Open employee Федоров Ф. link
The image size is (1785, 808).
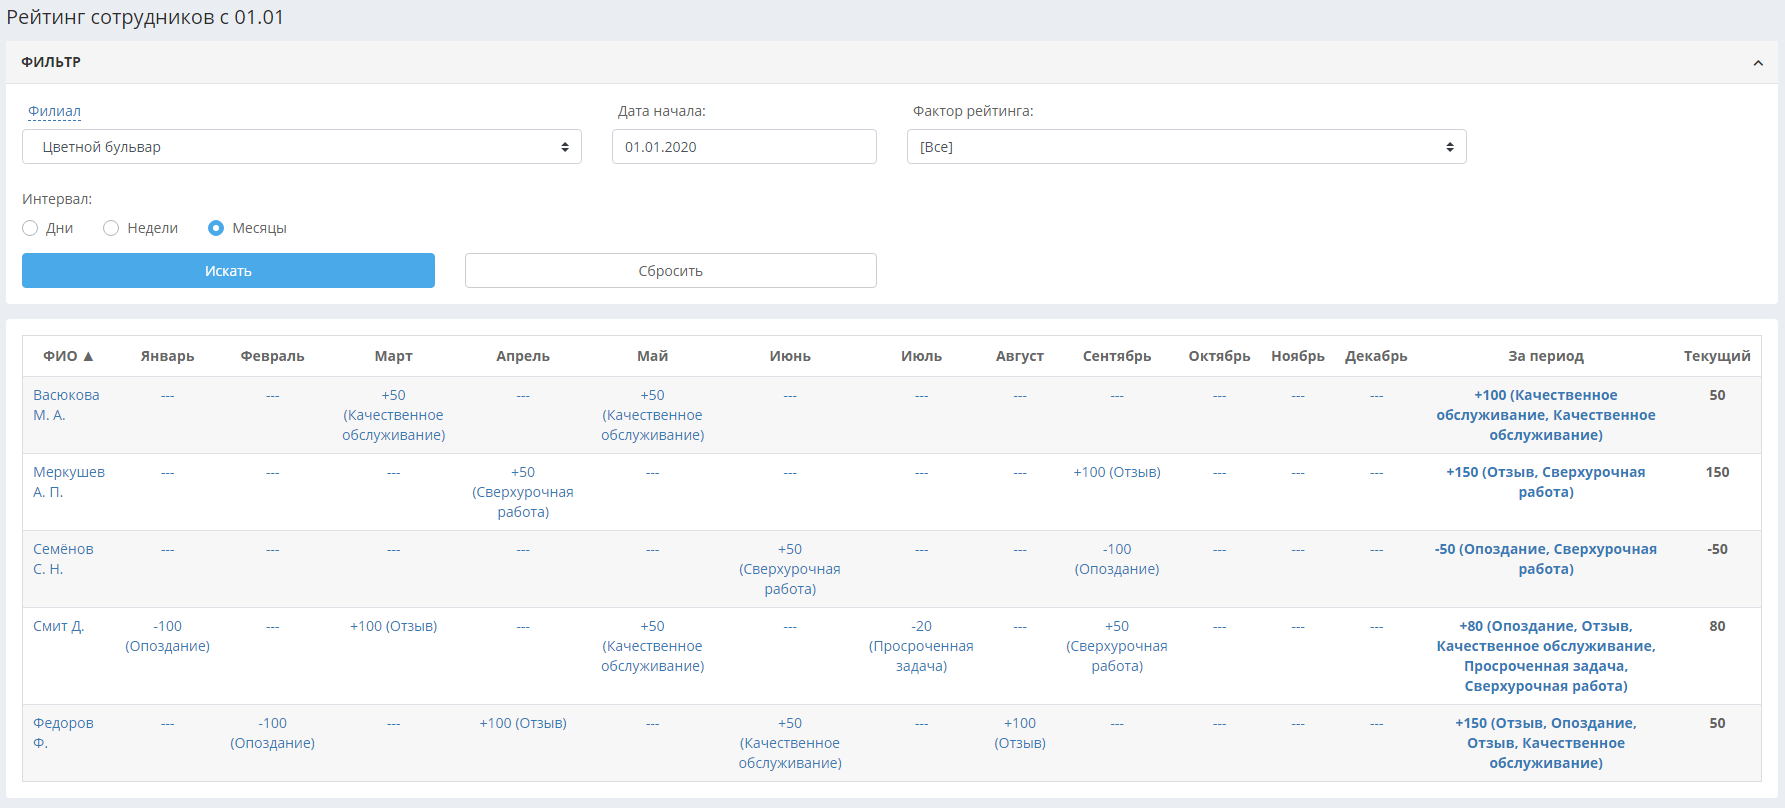[x=63, y=733]
